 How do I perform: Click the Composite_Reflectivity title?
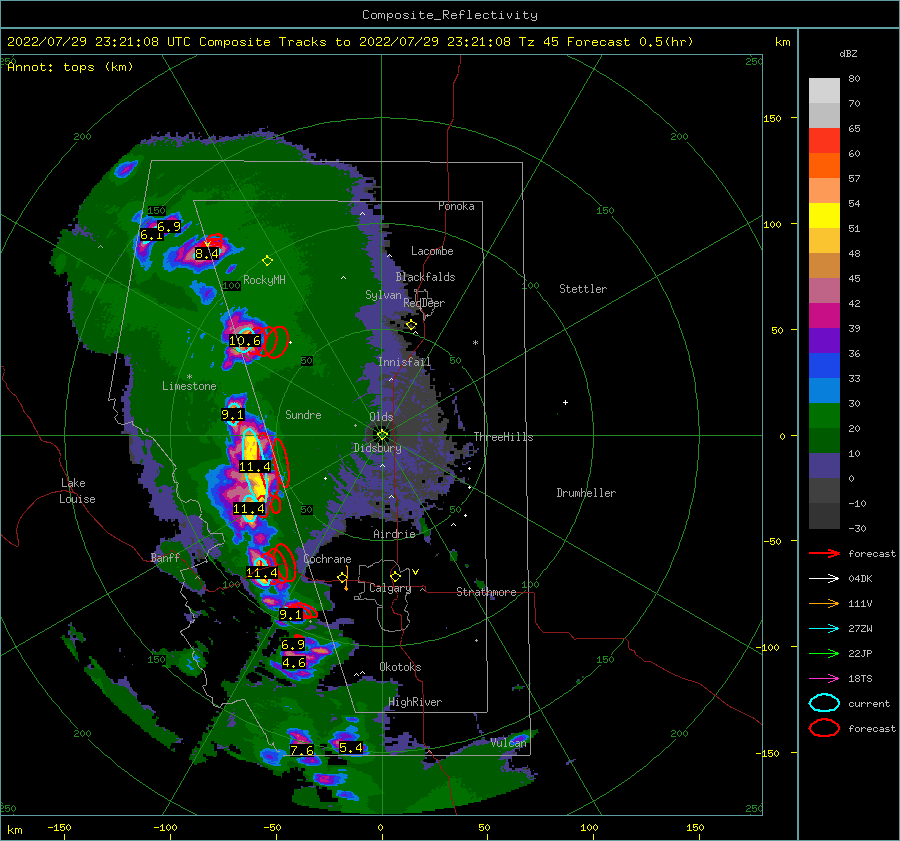(450, 15)
